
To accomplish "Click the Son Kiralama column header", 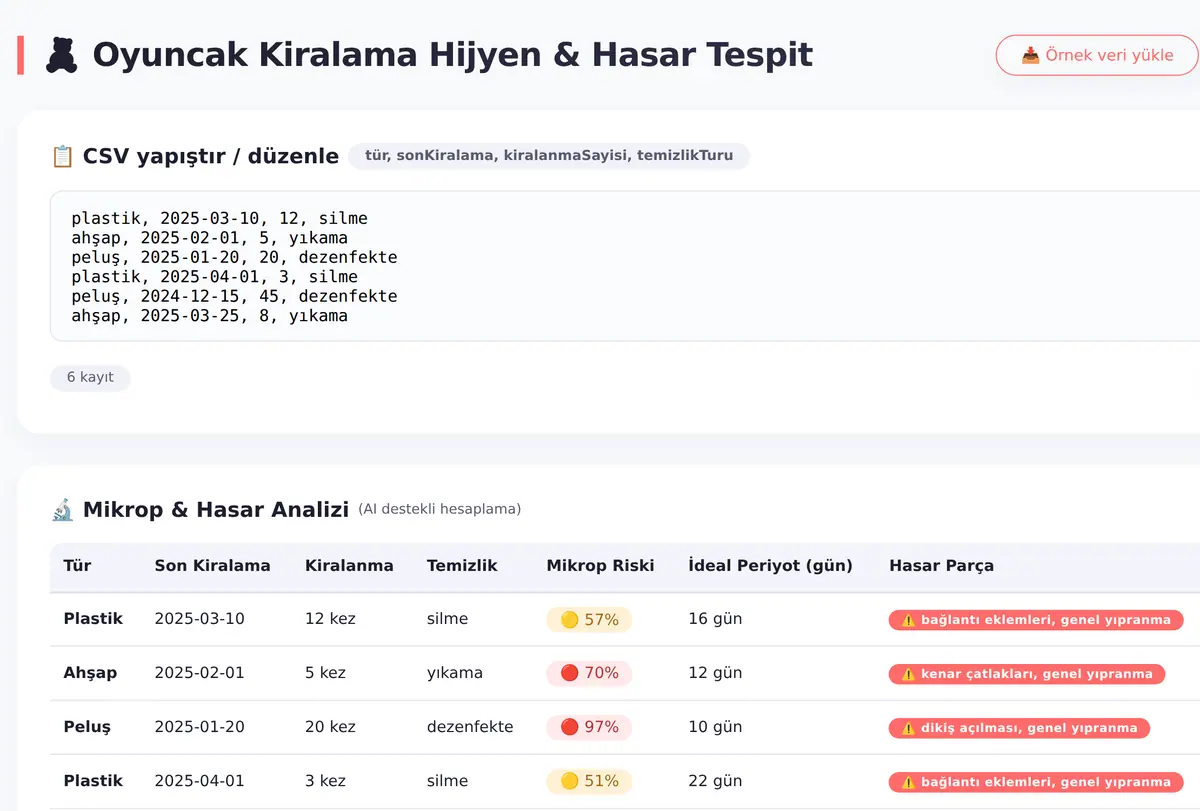I will [x=212, y=566].
